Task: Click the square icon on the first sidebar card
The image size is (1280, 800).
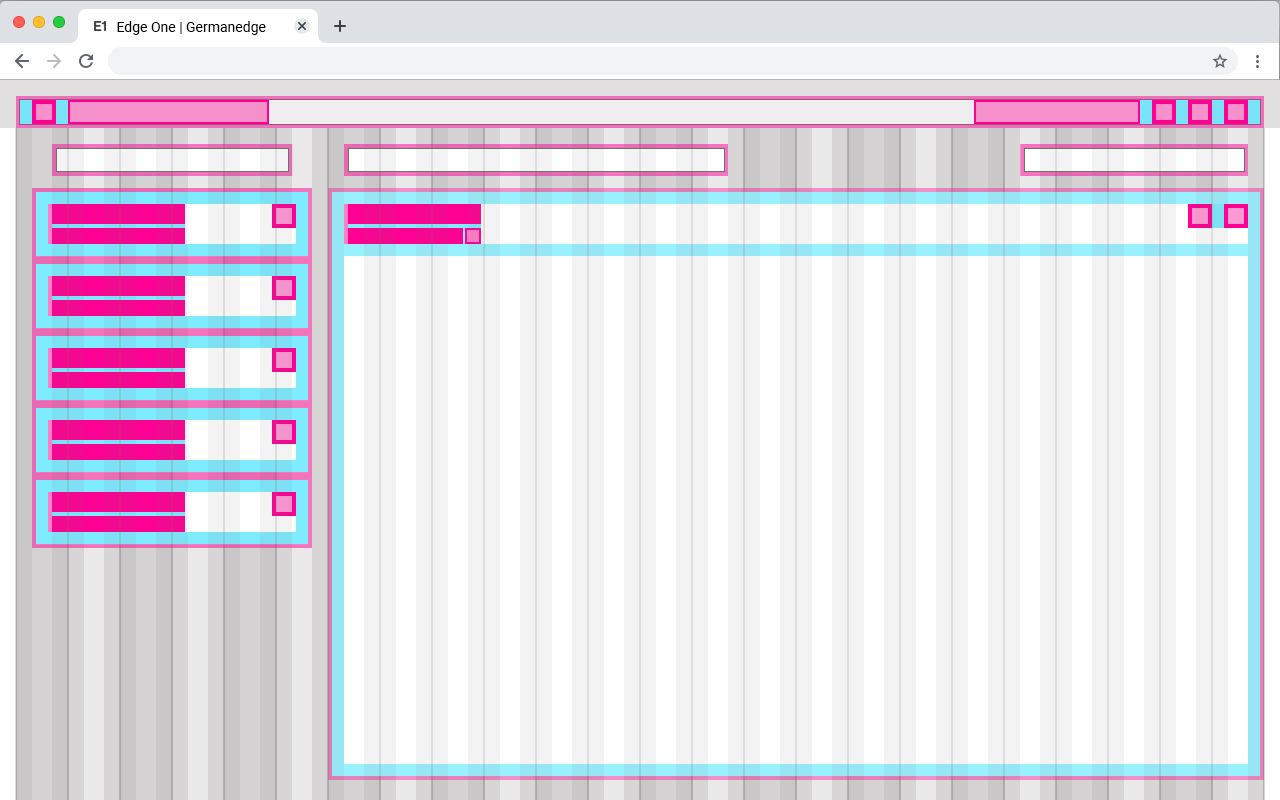Action: pos(284,216)
